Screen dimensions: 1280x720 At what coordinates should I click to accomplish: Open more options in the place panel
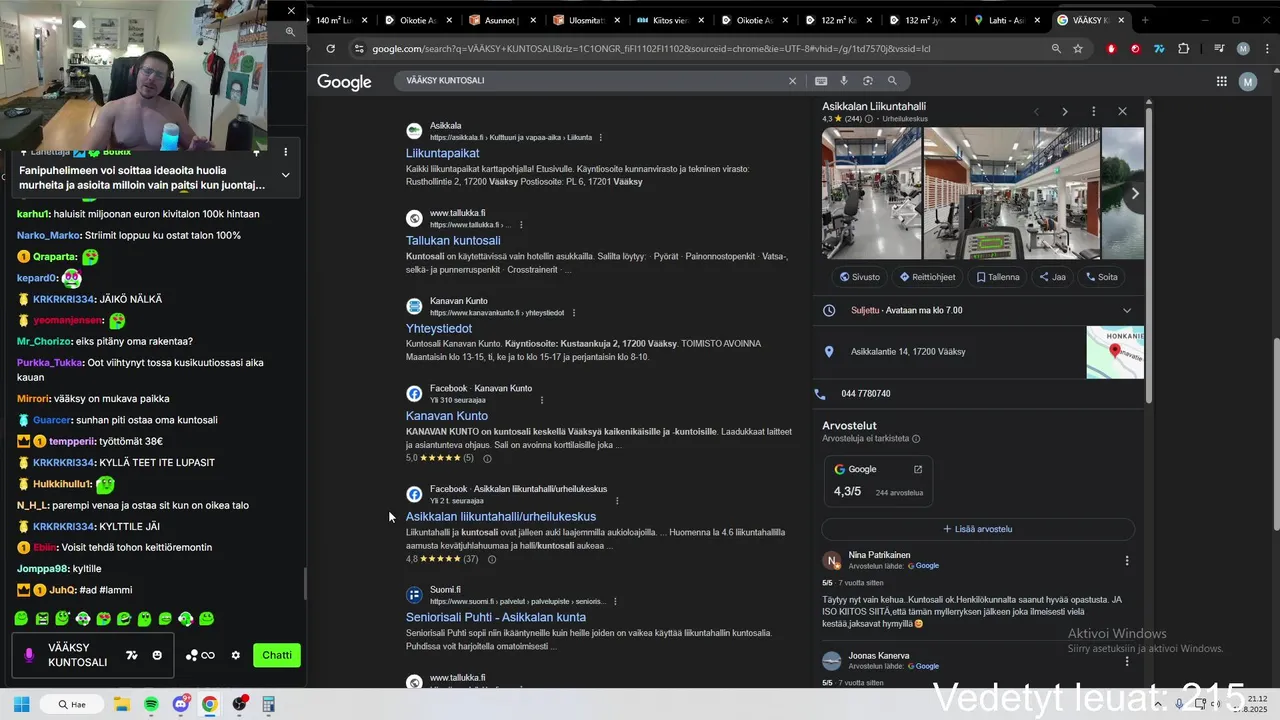click(1093, 111)
